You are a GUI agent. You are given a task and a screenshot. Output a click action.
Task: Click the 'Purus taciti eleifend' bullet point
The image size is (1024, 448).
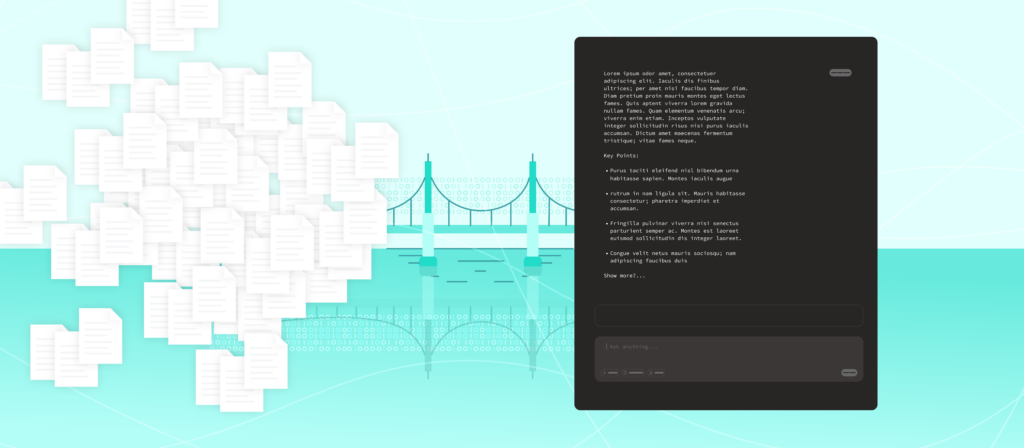pos(673,174)
